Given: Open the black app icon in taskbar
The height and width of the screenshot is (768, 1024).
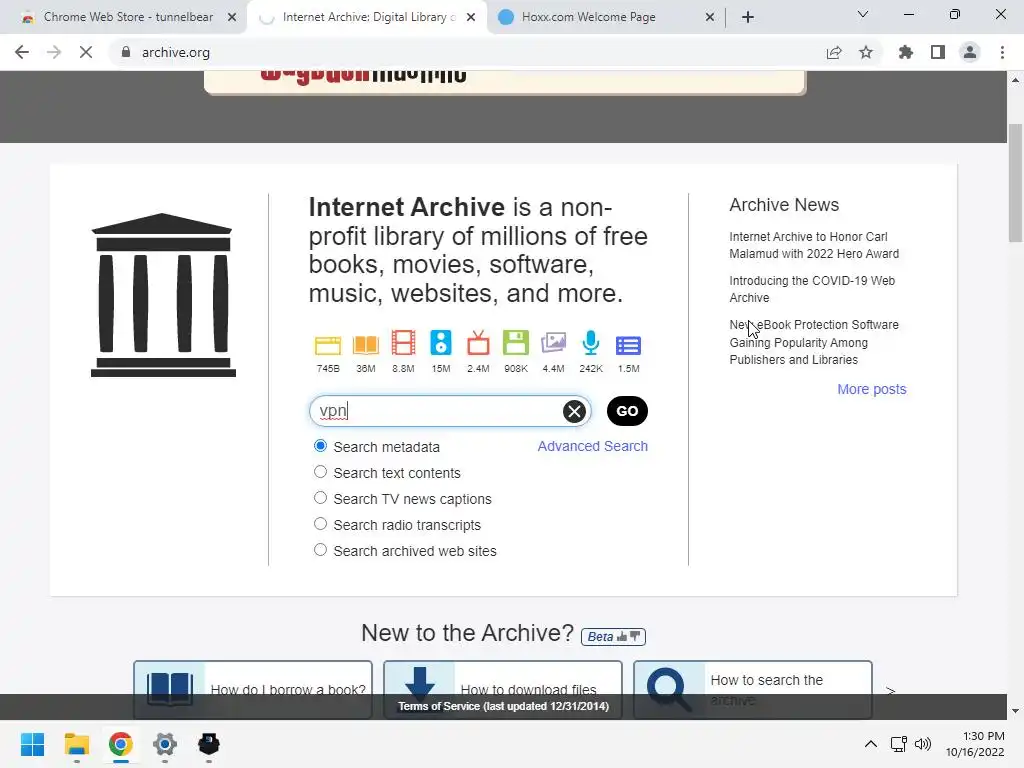Looking at the screenshot, I should coord(208,744).
